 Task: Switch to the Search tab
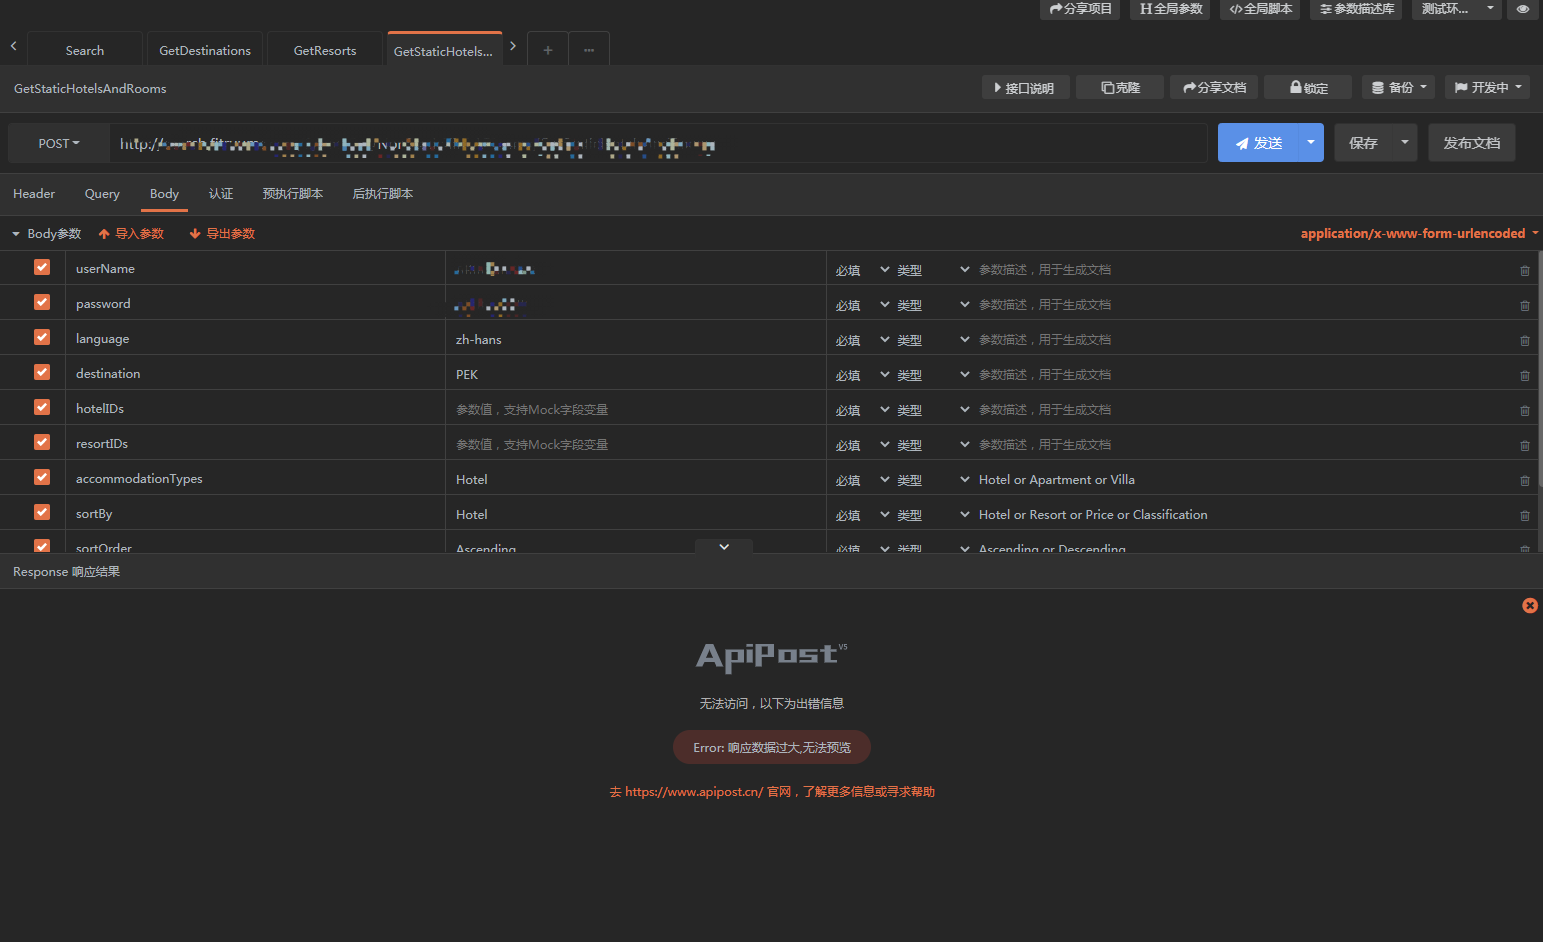[84, 50]
